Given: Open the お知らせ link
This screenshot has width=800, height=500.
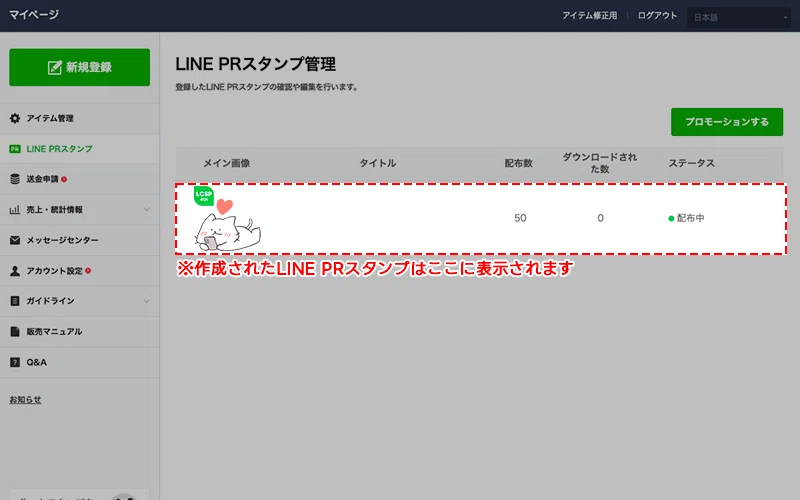Looking at the screenshot, I should (25, 399).
